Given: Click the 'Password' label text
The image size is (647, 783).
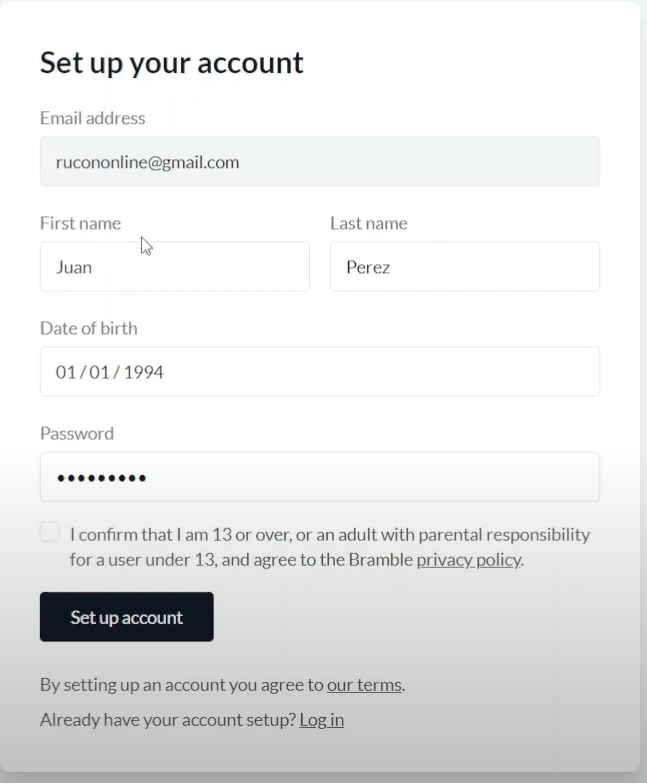Looking at the screenshot, I should 77,433.
